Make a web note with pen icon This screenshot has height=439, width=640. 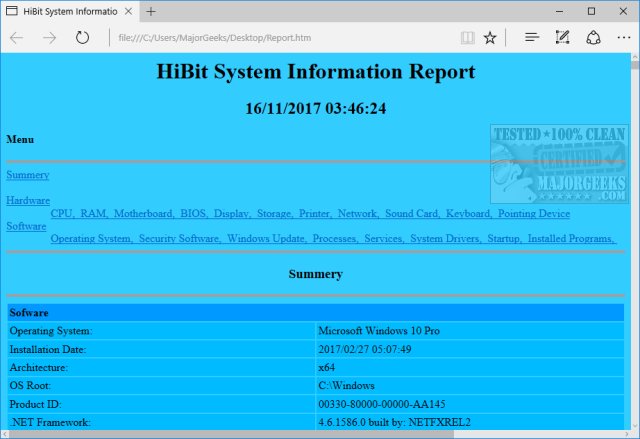tap(562, 38)
